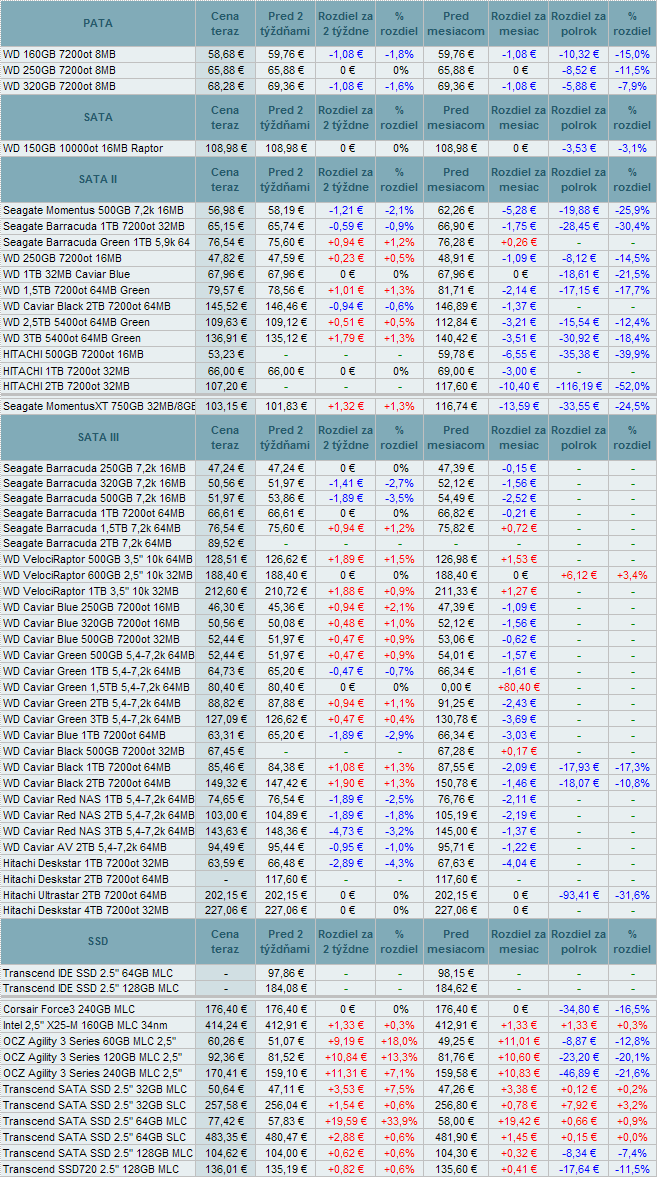657x1177 pixels.
Task: Click the SSD section header
Action: tap(98, 941)
